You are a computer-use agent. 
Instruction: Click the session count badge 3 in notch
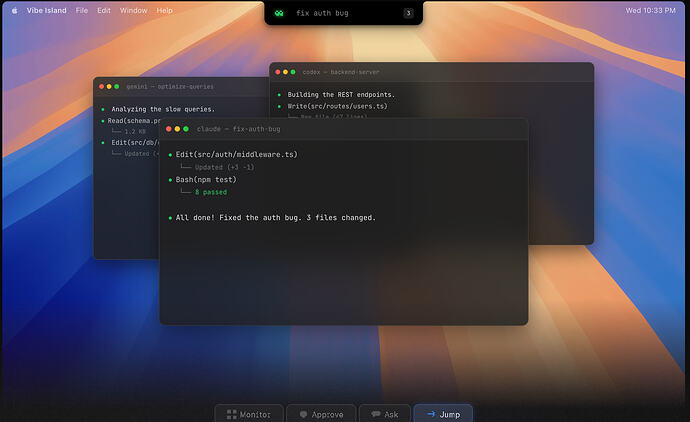tap(408, 13)
